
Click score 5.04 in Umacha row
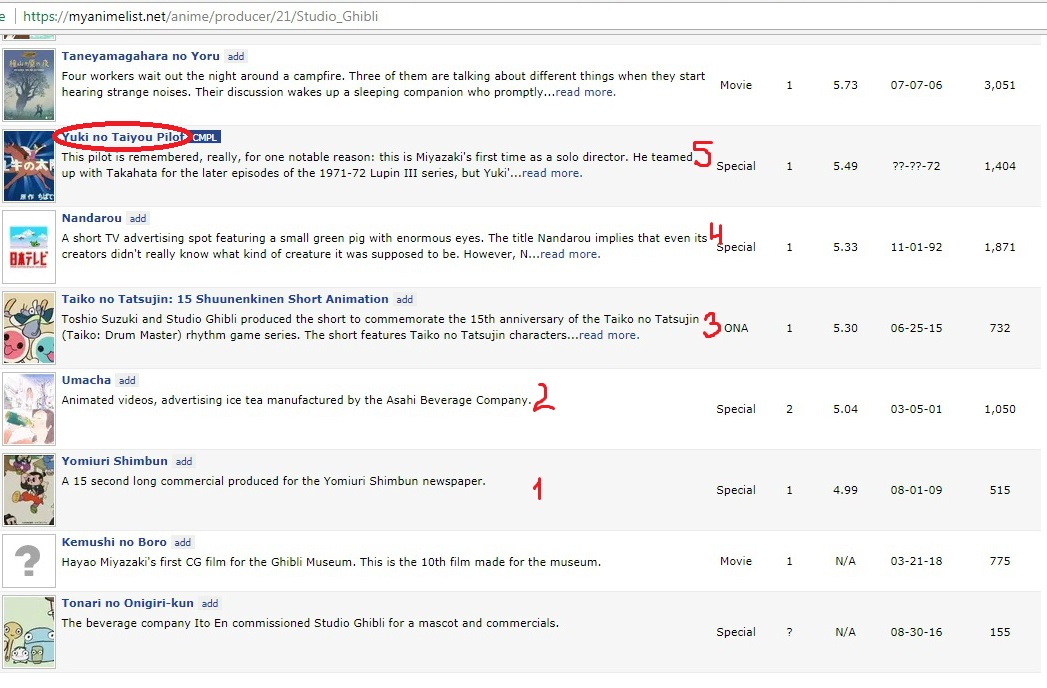click(x=845, y=408)
